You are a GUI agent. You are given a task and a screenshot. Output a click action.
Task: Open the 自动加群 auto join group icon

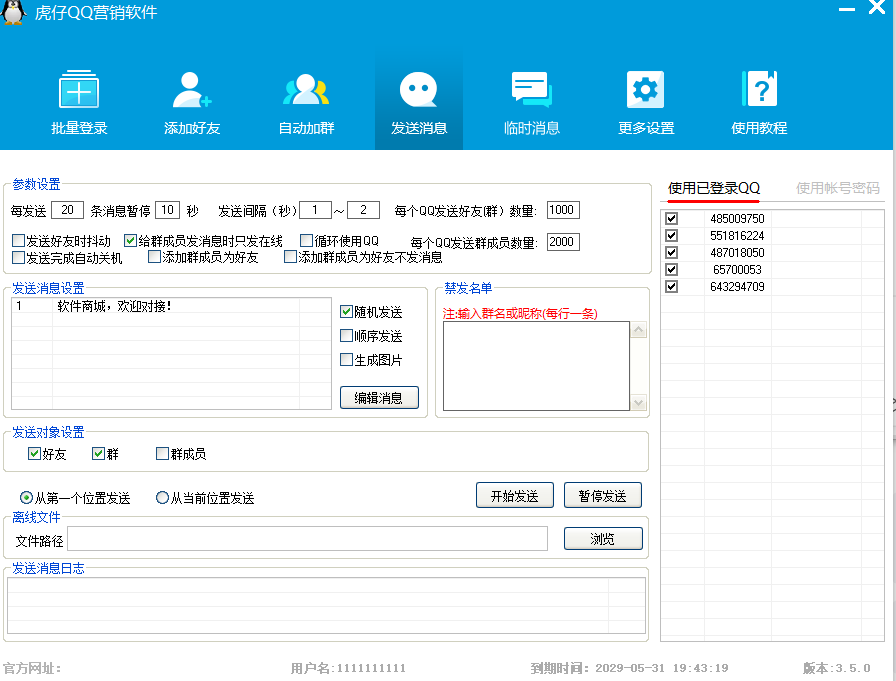(x=306, y=90)
